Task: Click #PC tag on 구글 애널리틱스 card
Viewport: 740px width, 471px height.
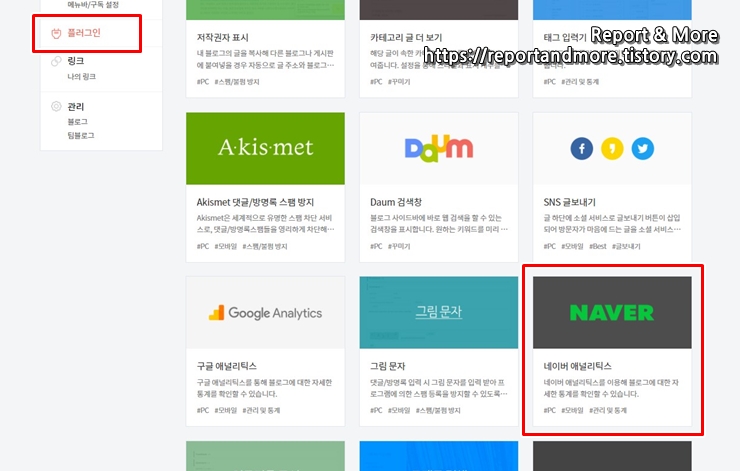Action: click(x=202, y=411)
